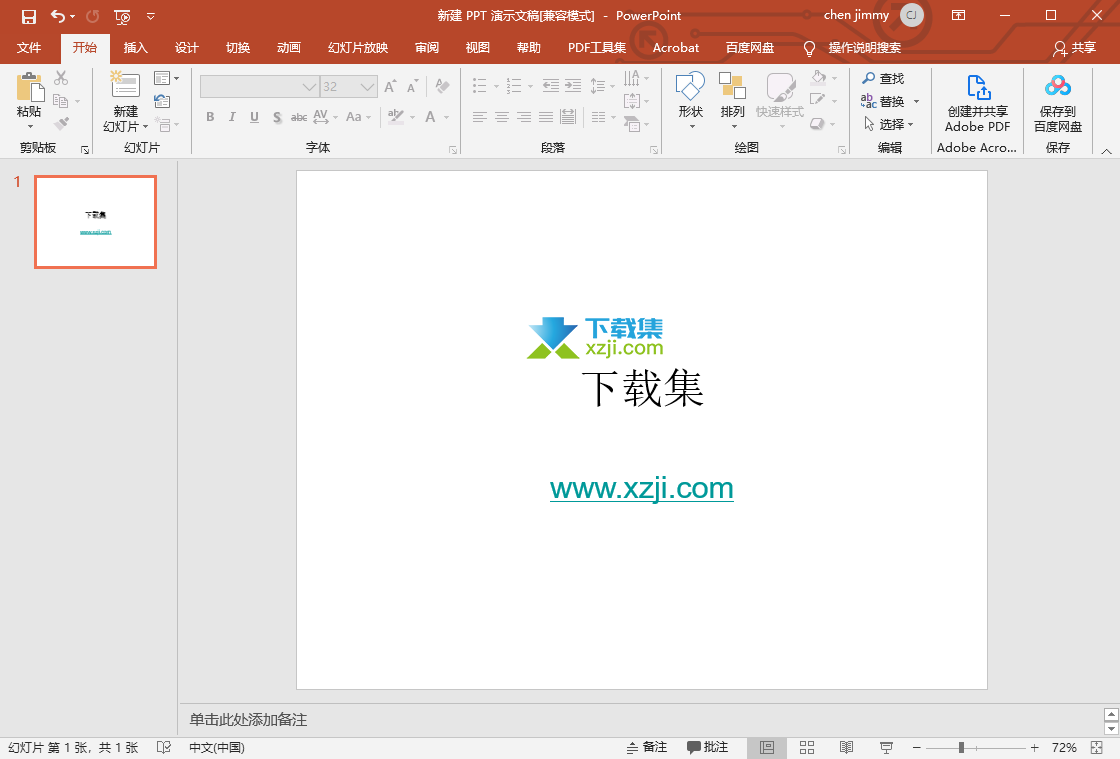This screenshot has height=759, width=1120.
Task: Justify text alignment
Action: coord(546,117)
